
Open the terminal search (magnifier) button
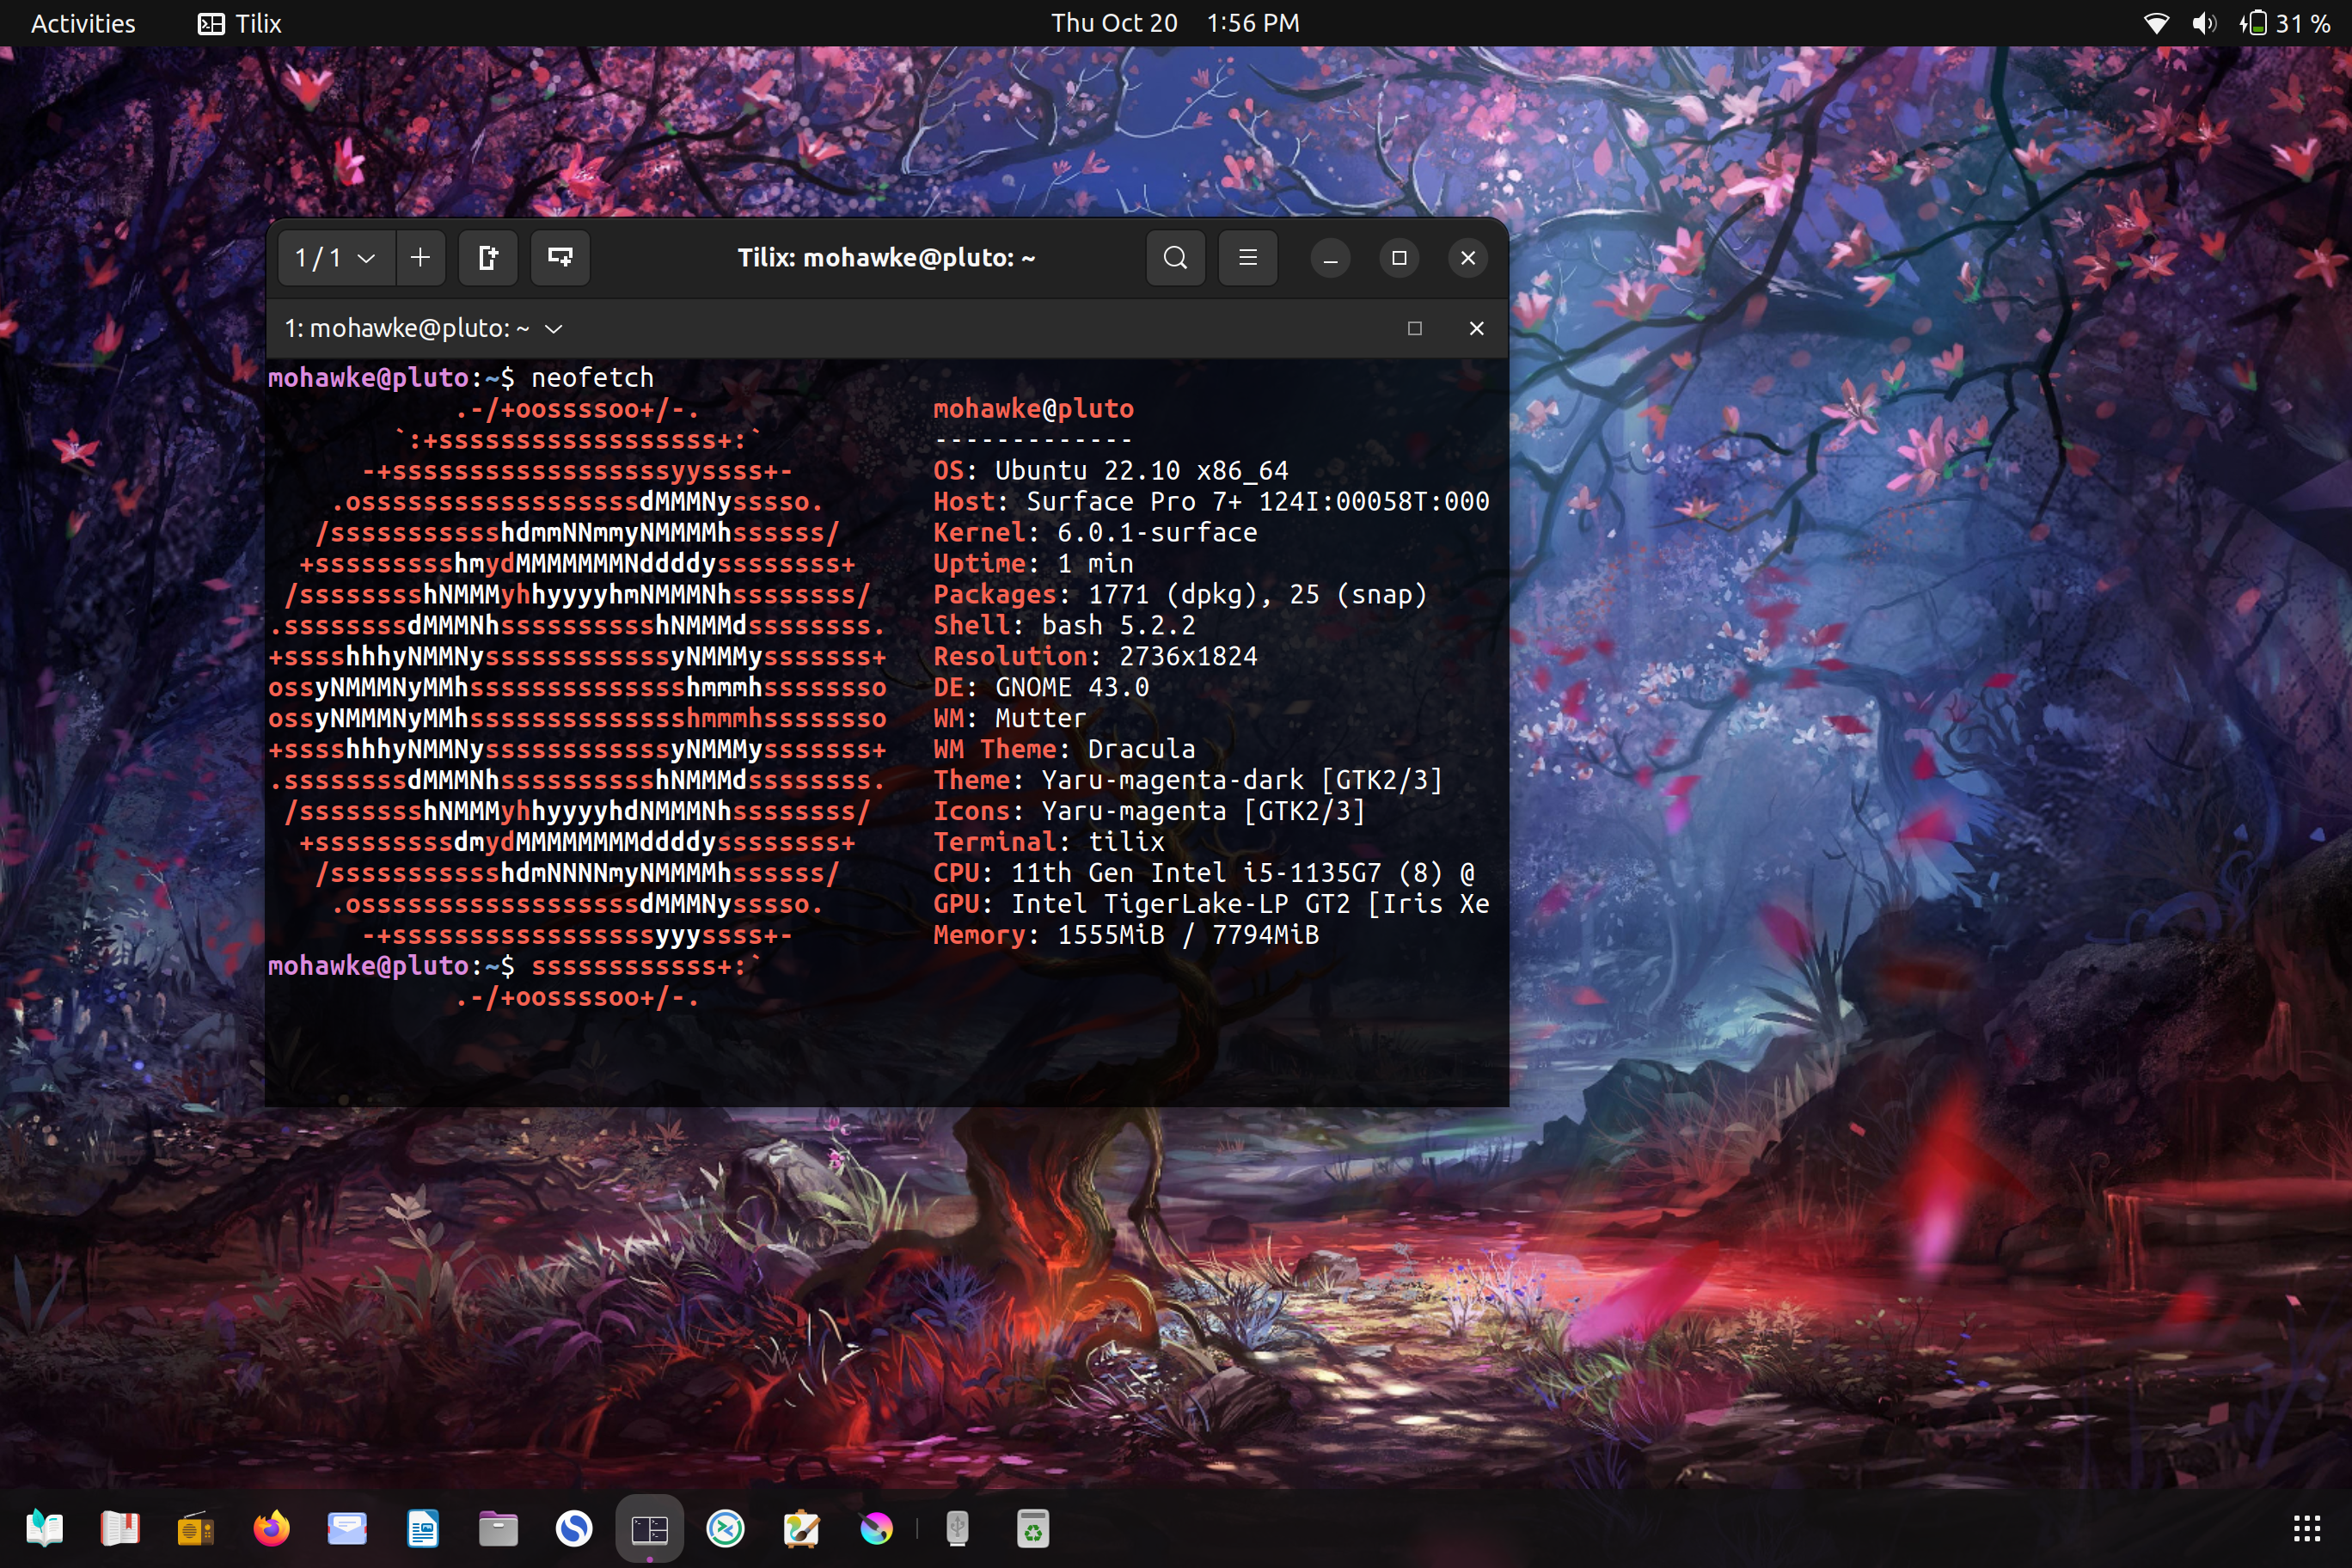click(1175, 258)
